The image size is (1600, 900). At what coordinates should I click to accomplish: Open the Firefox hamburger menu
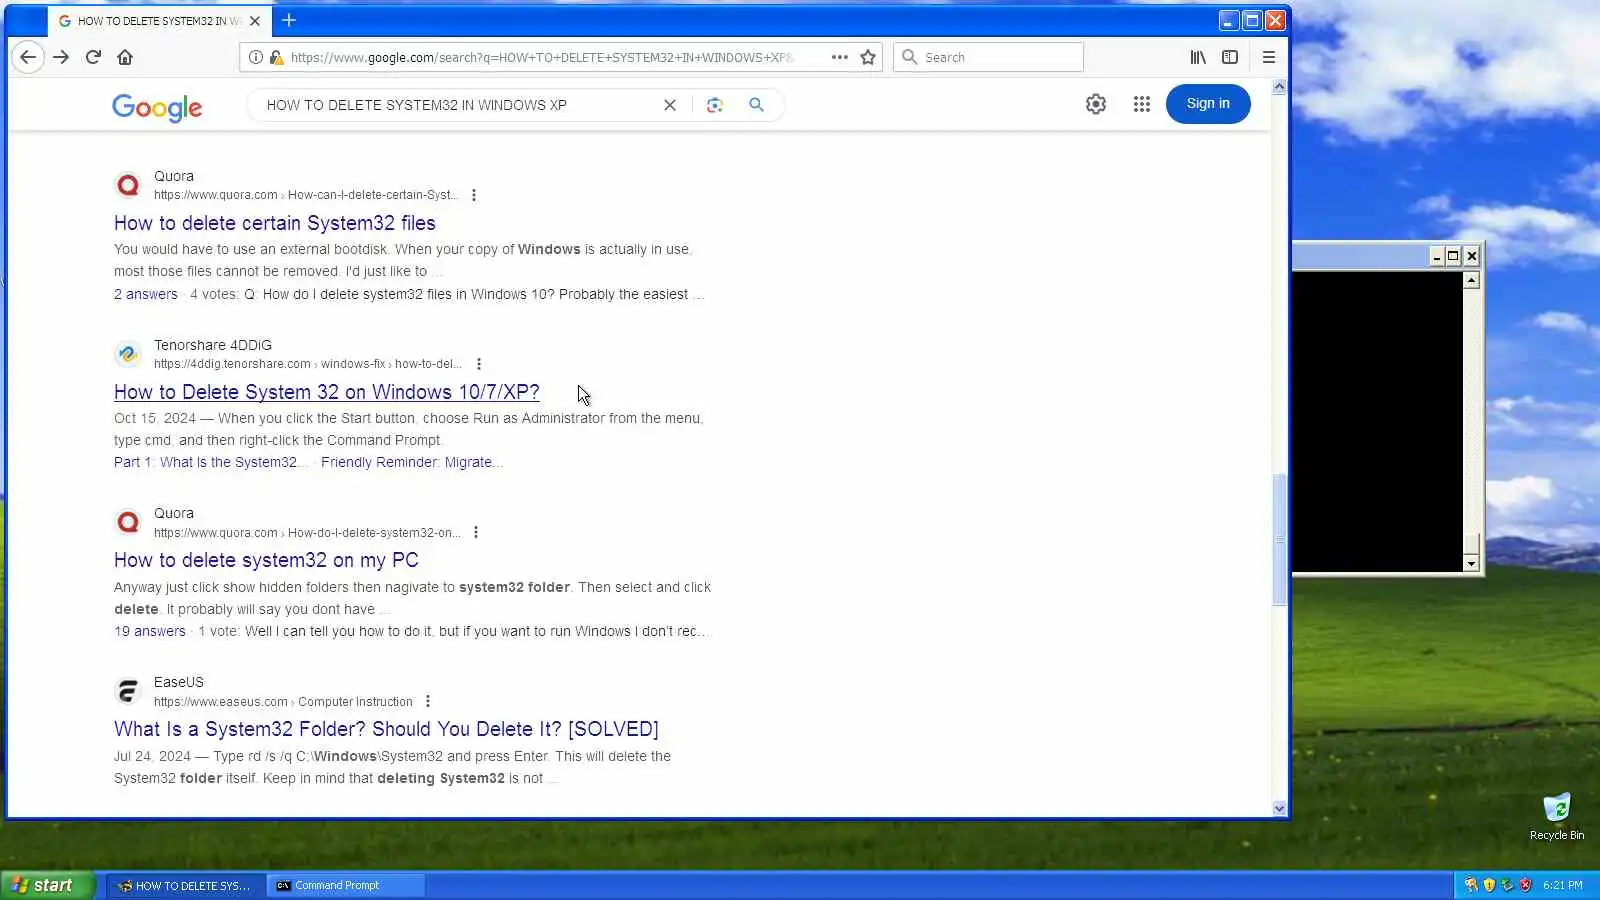[x=1269, y=57]
